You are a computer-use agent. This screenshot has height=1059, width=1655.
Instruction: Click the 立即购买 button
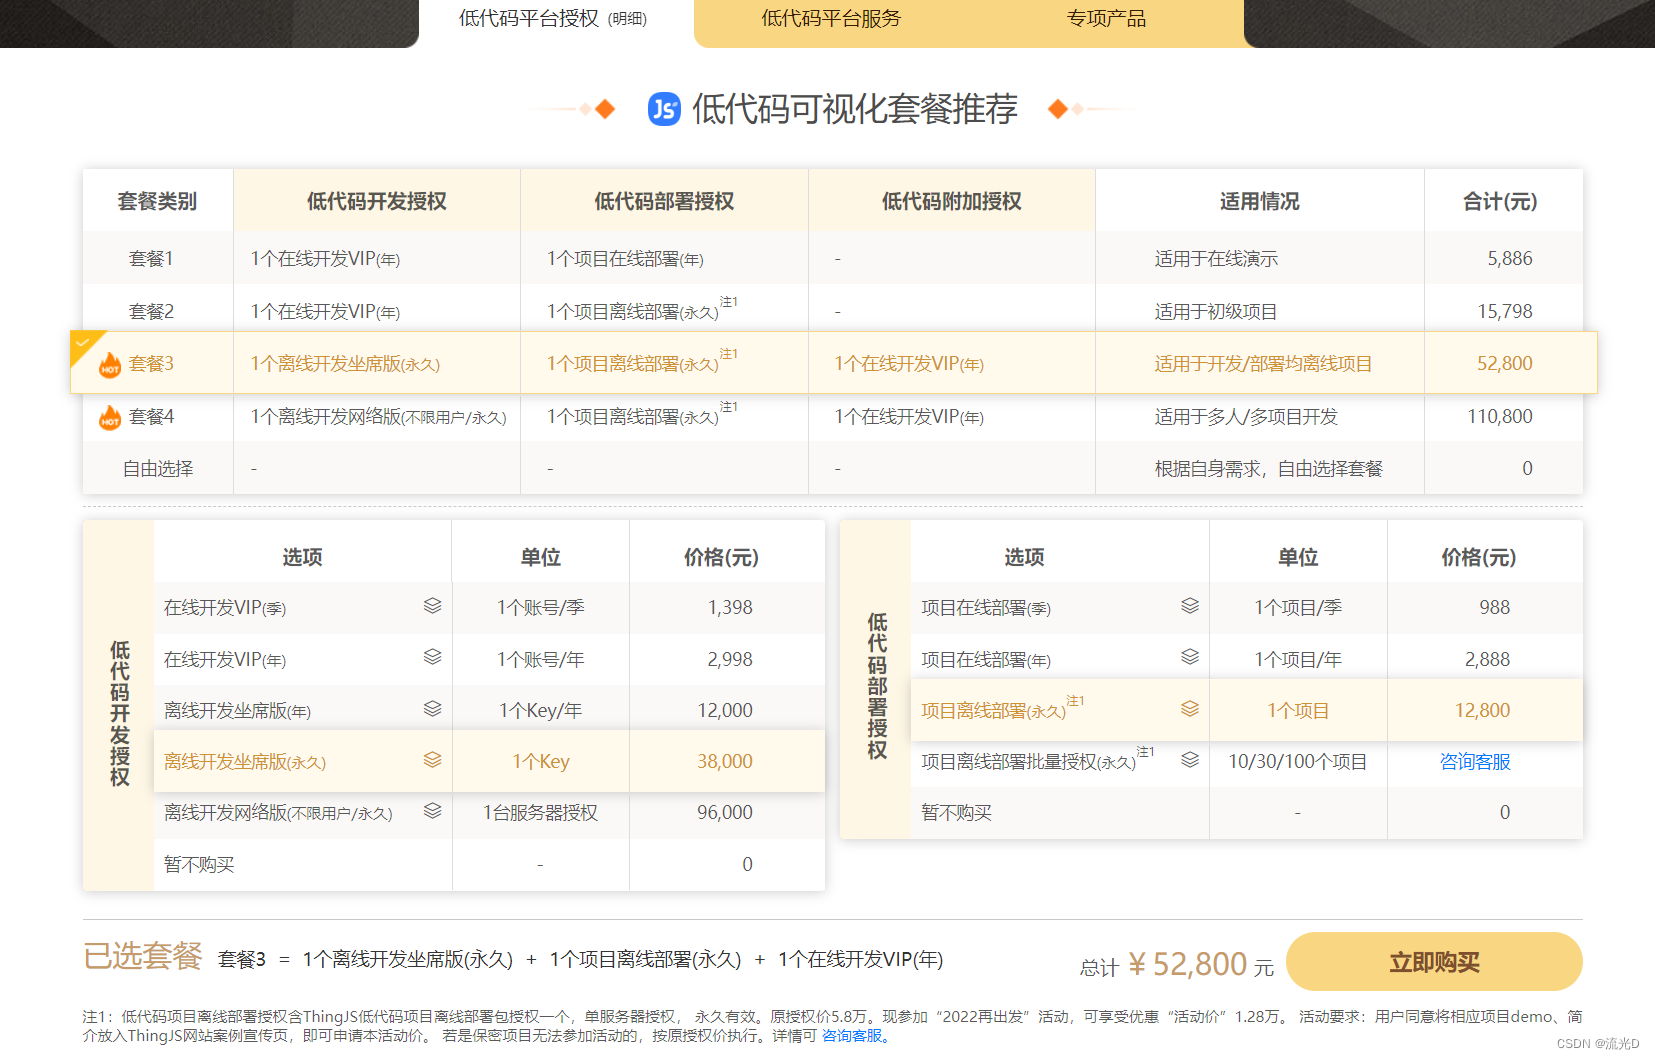click(1434, 962)
